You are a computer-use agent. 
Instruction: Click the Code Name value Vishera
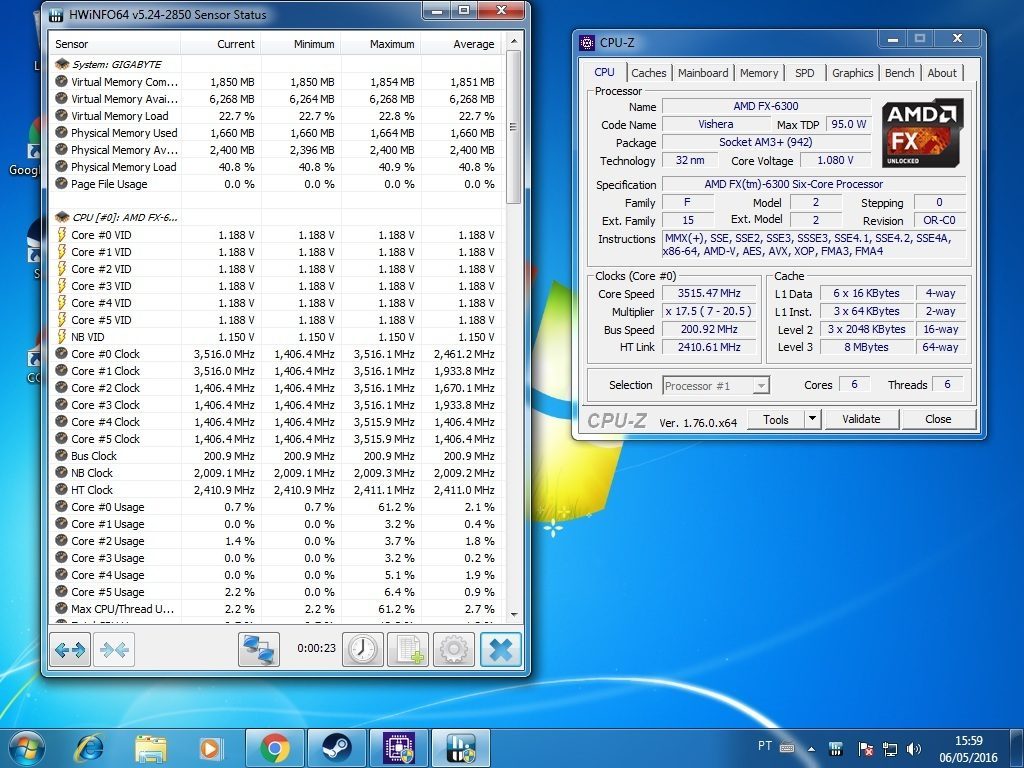[x=716, y=124]
